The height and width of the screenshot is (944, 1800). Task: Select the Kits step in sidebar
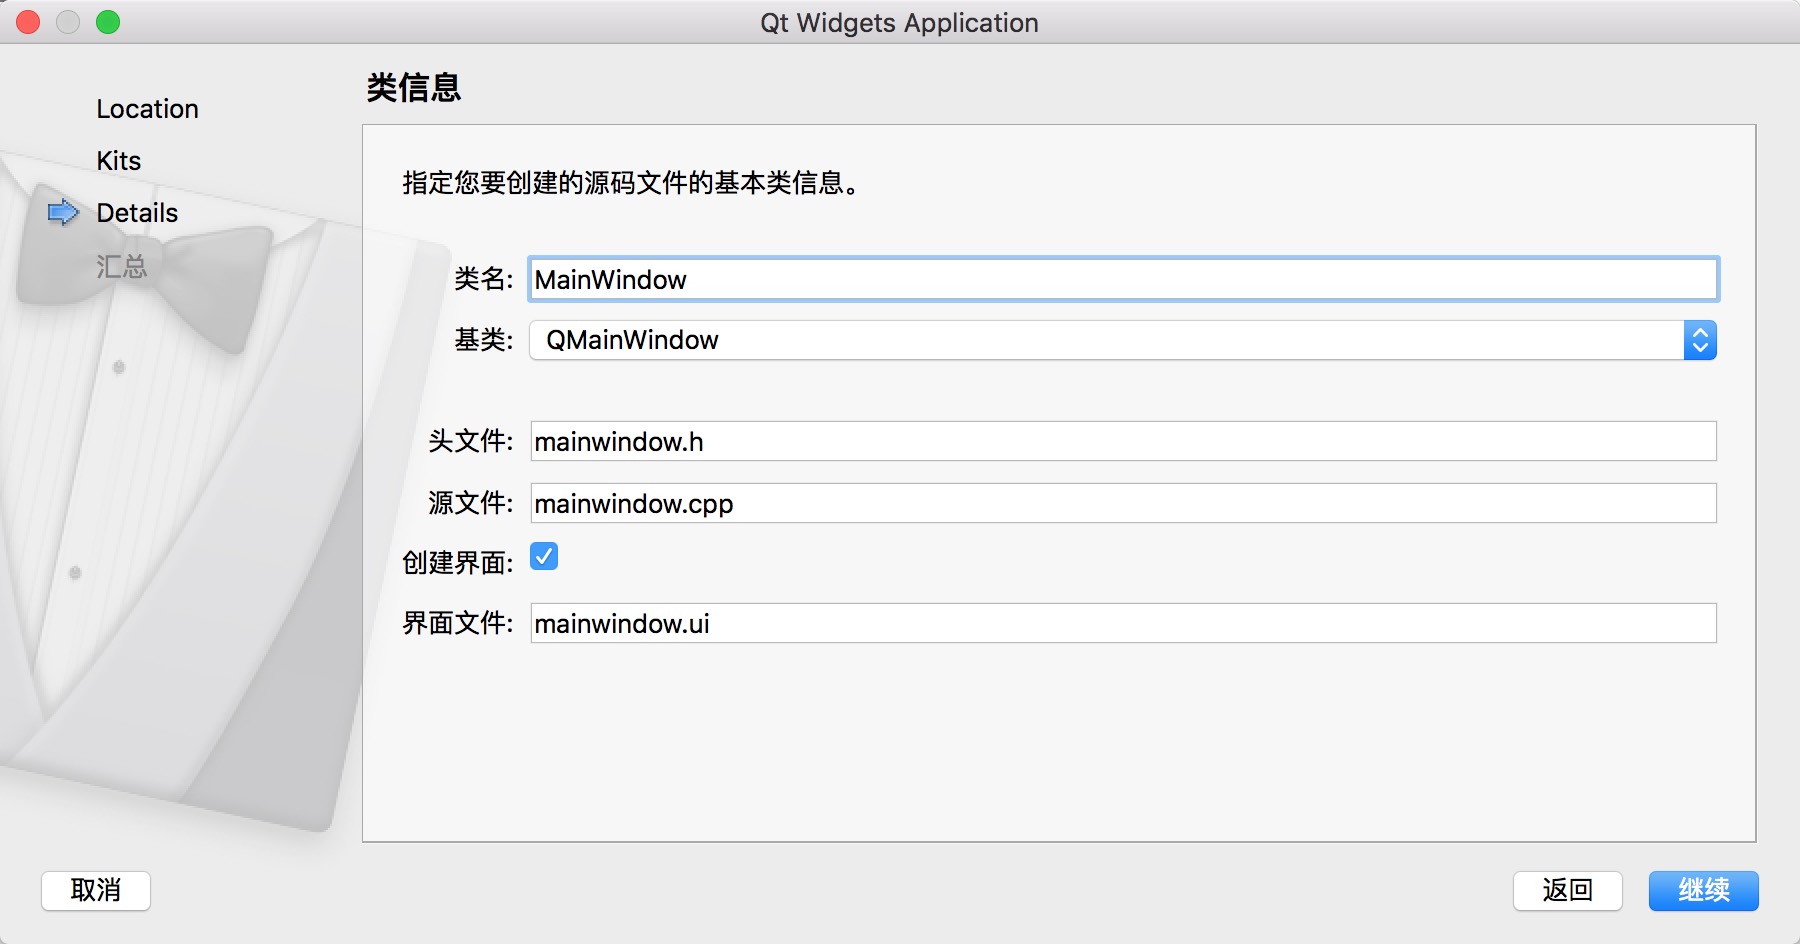click(119, 161)
